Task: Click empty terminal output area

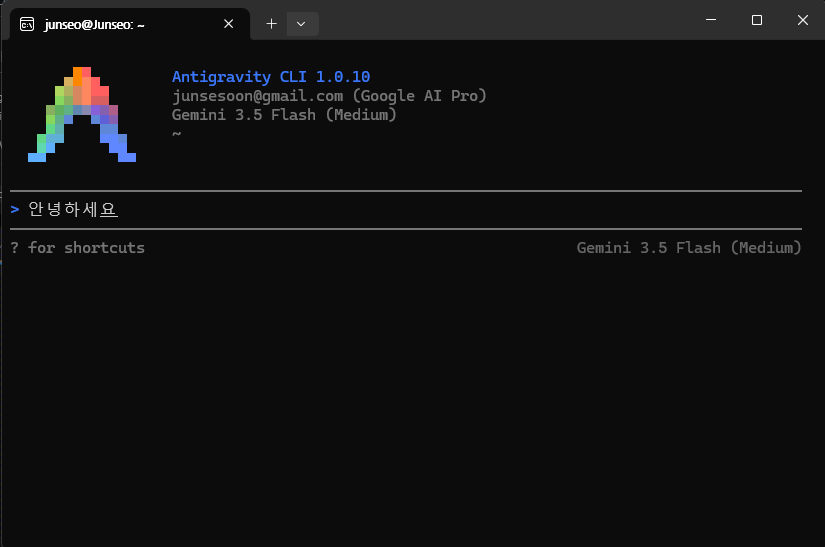Action: pyautogui.click(x=410, y=400)
